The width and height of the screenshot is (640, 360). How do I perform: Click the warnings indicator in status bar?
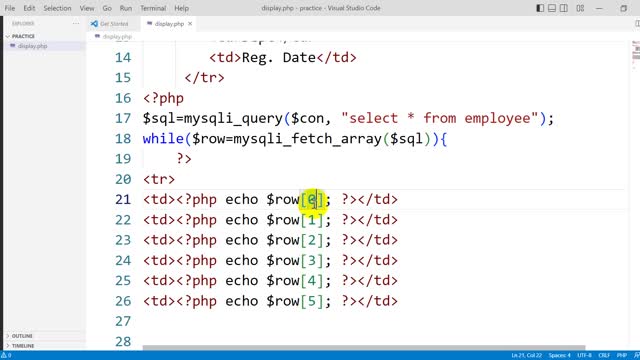coord(6,356)
